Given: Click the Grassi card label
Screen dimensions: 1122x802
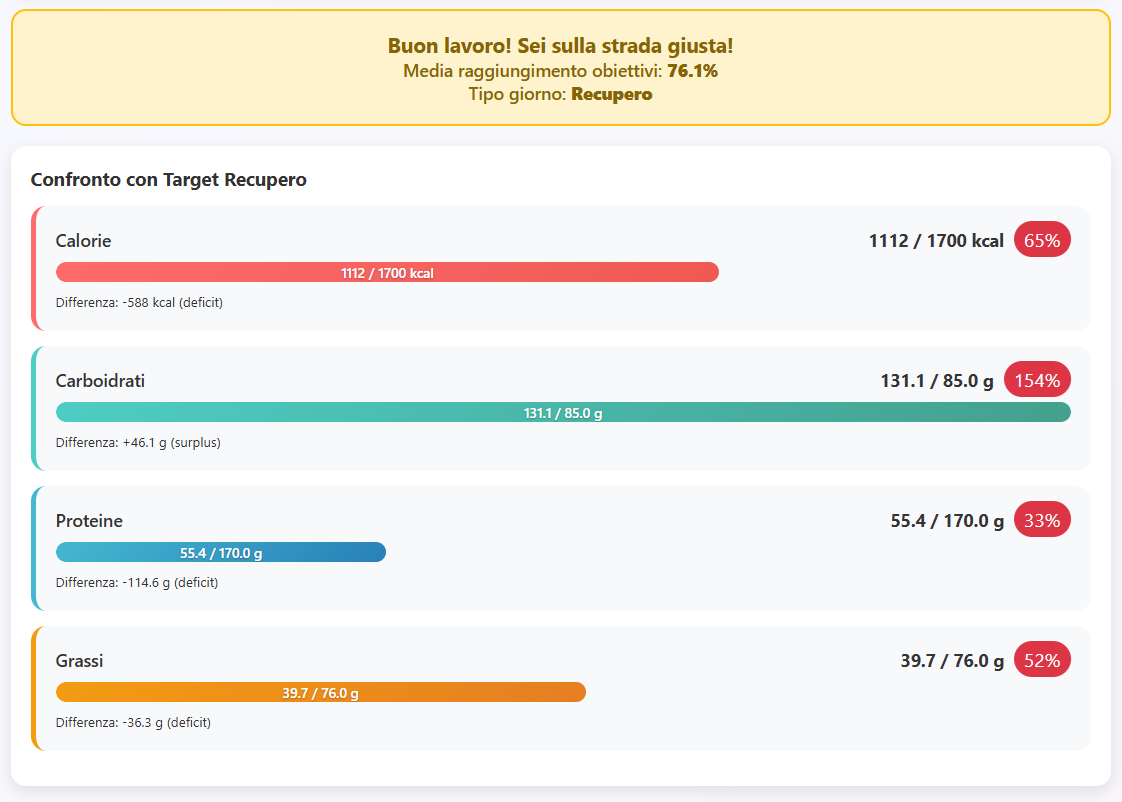Looking at the screenshot, I should point(79,661).
